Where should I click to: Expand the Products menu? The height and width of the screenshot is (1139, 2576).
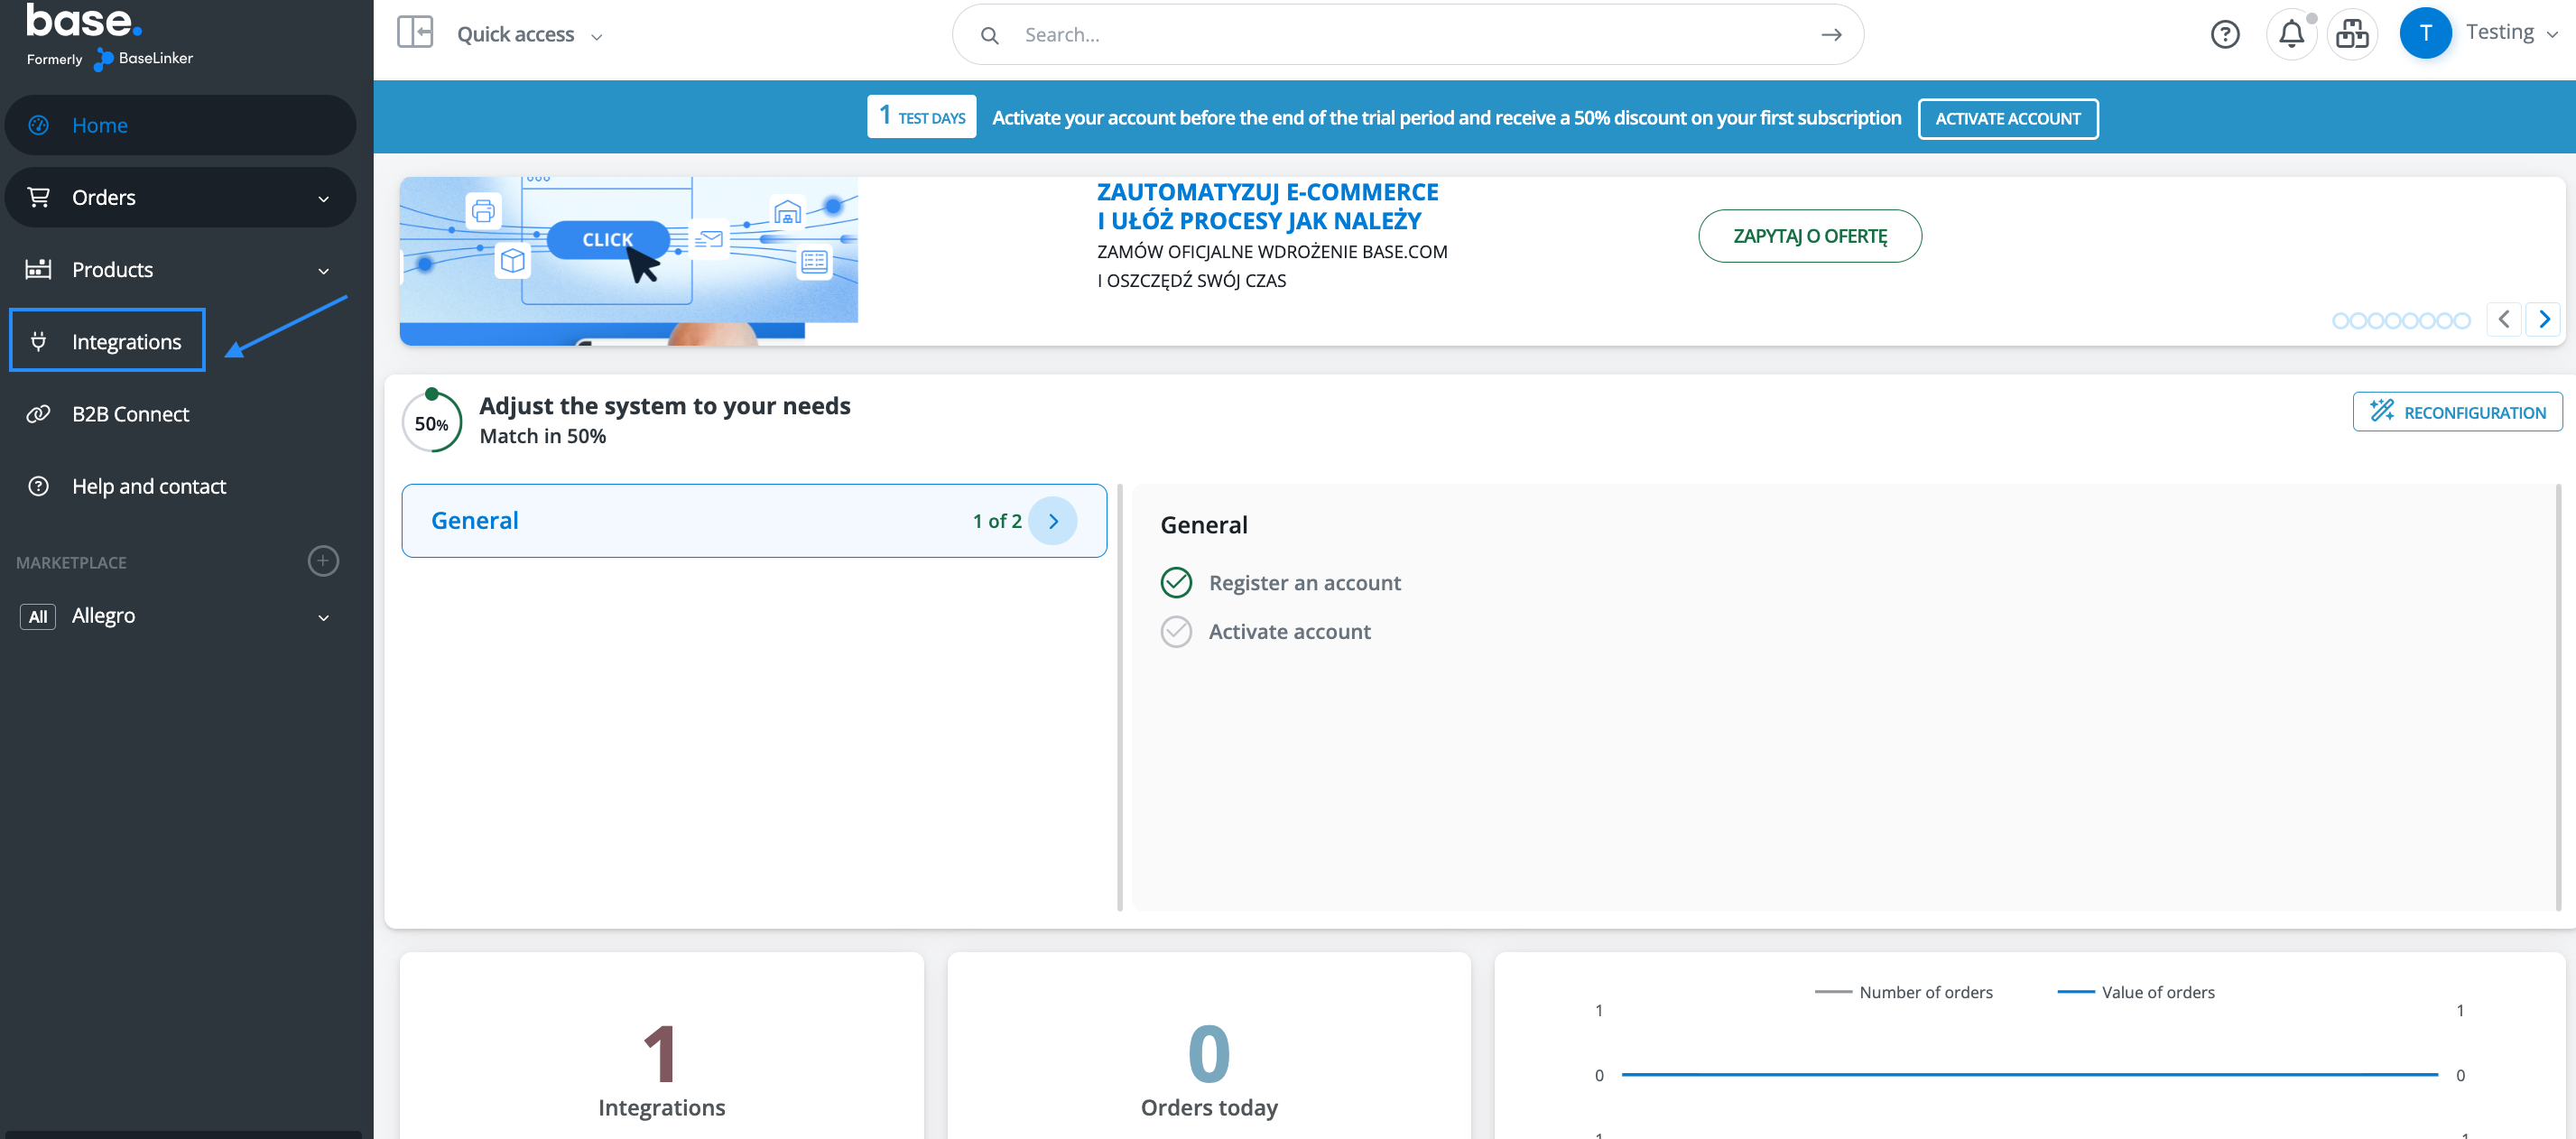pos(180,270)
